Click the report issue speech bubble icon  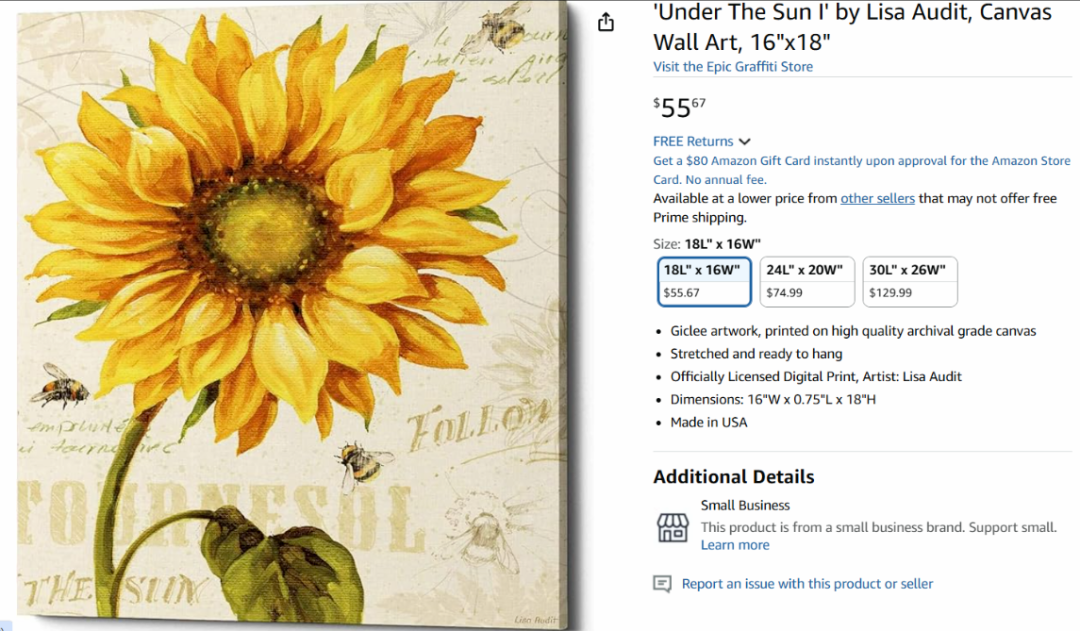click(662, 584)
